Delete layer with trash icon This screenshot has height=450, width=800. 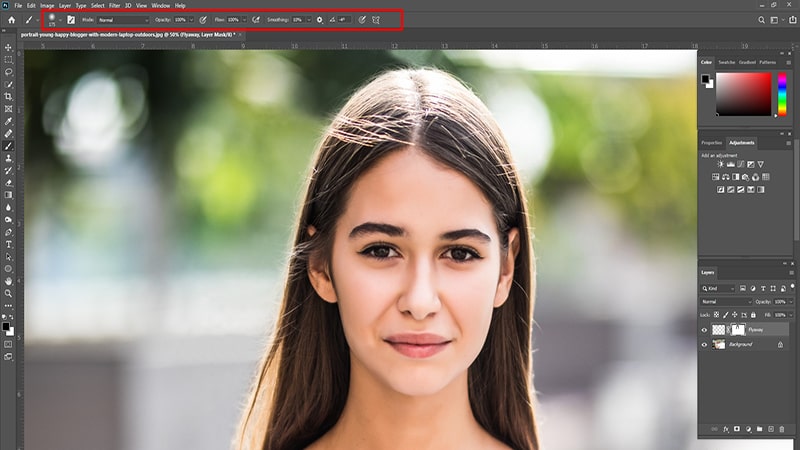[782, 429]
